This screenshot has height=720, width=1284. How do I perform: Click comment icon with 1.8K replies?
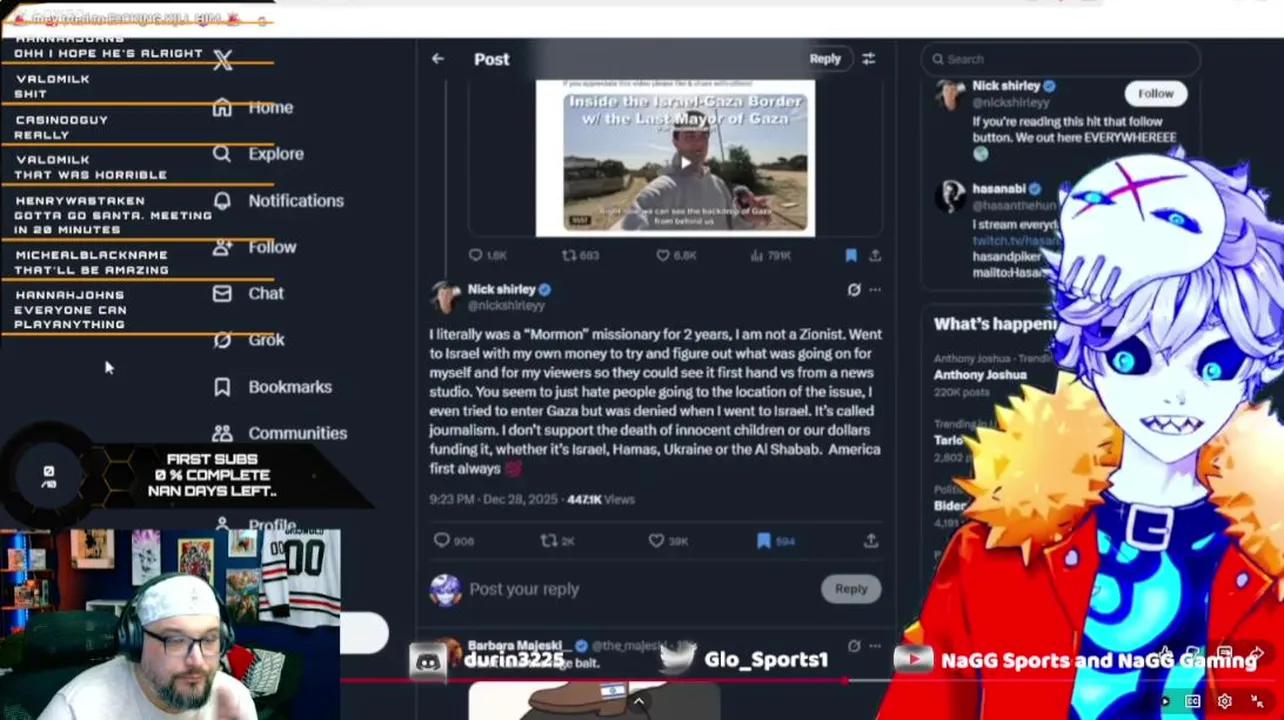click(x=476, y=256)
